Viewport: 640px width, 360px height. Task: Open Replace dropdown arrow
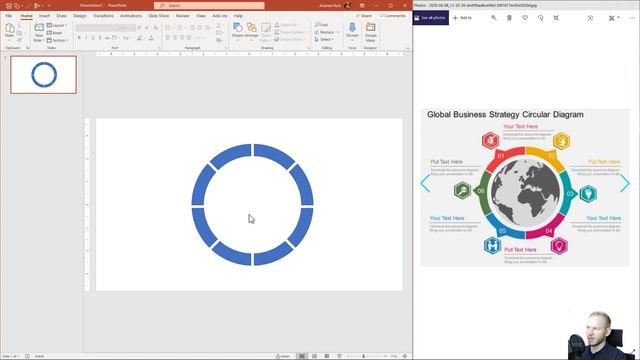tap(338, 32)
